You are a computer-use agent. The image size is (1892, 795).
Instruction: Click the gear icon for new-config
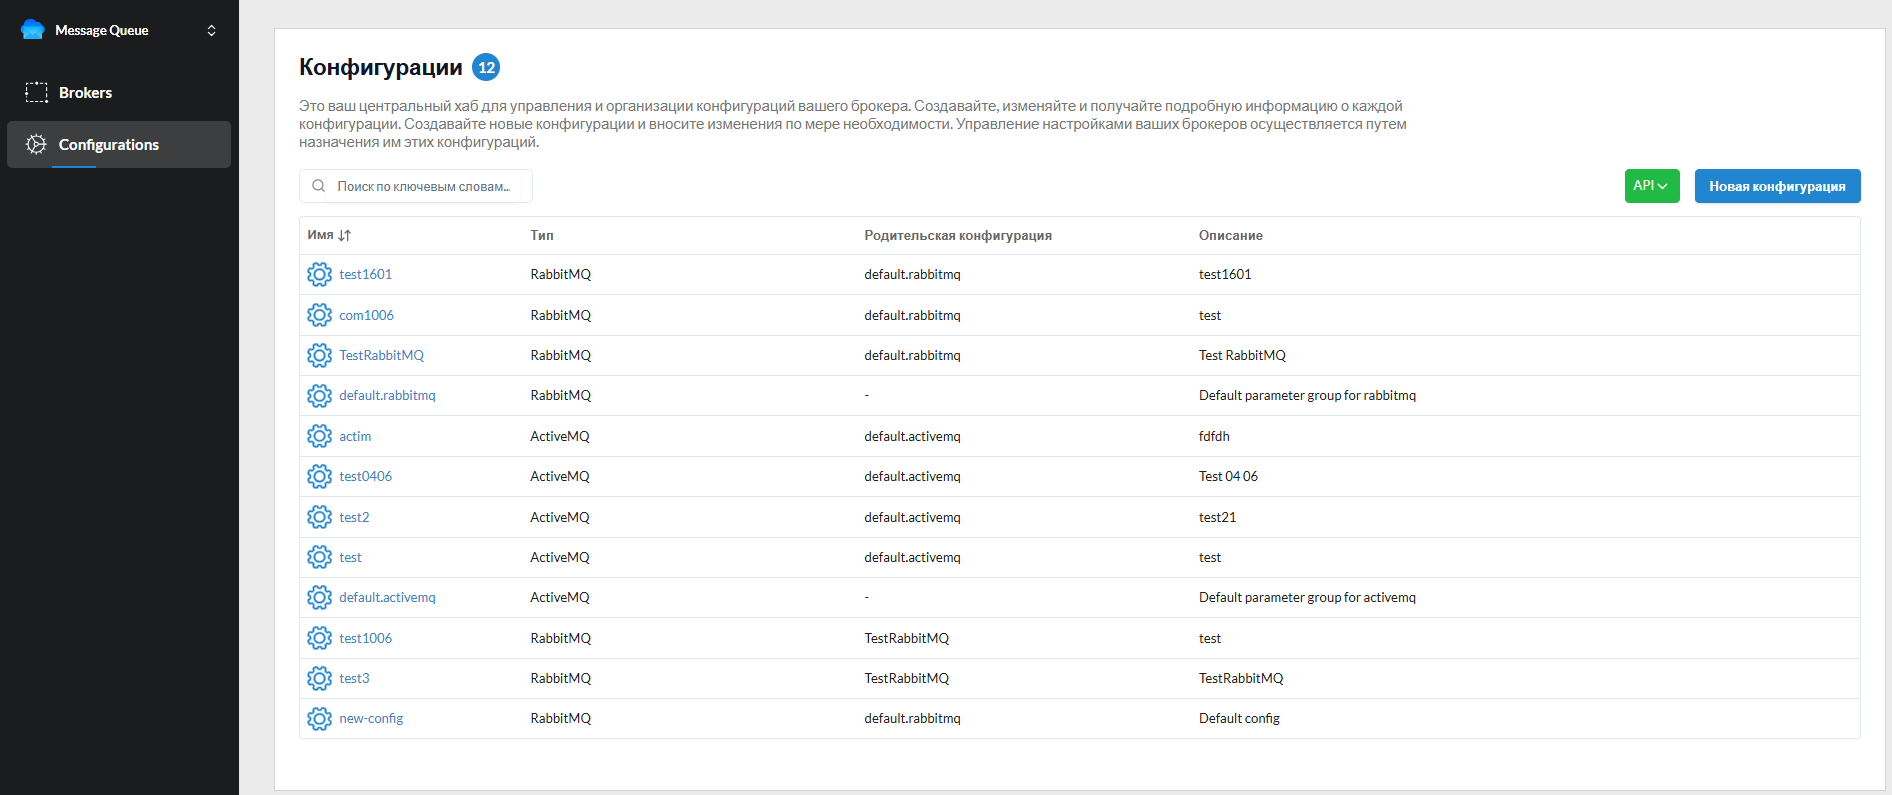(x=319, y=718)
